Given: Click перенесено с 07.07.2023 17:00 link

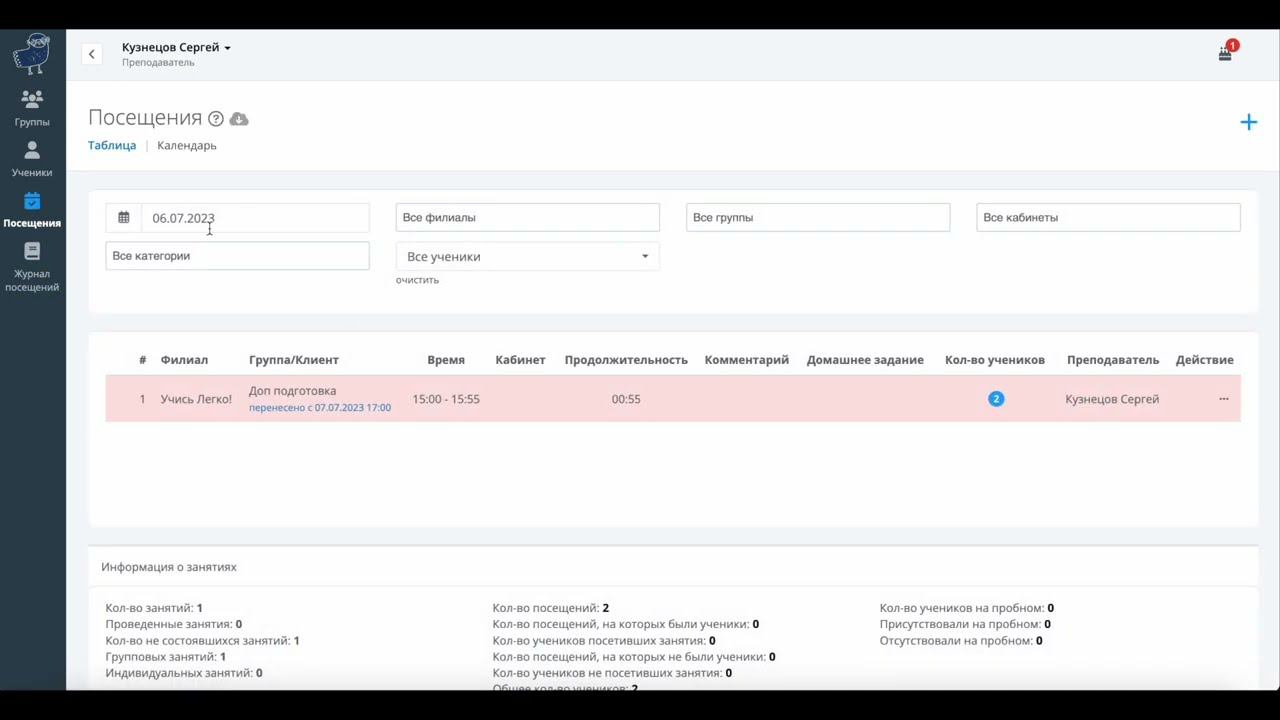Looking at the screenshot, I should 320,408.
